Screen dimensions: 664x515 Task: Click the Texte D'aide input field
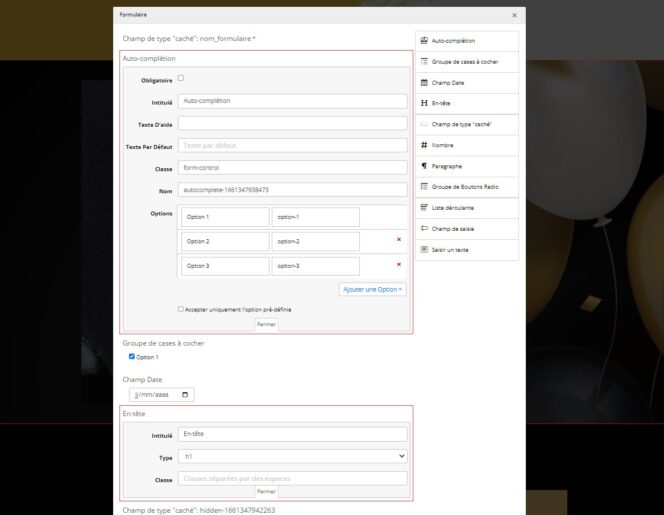click(x=293, y=123)
